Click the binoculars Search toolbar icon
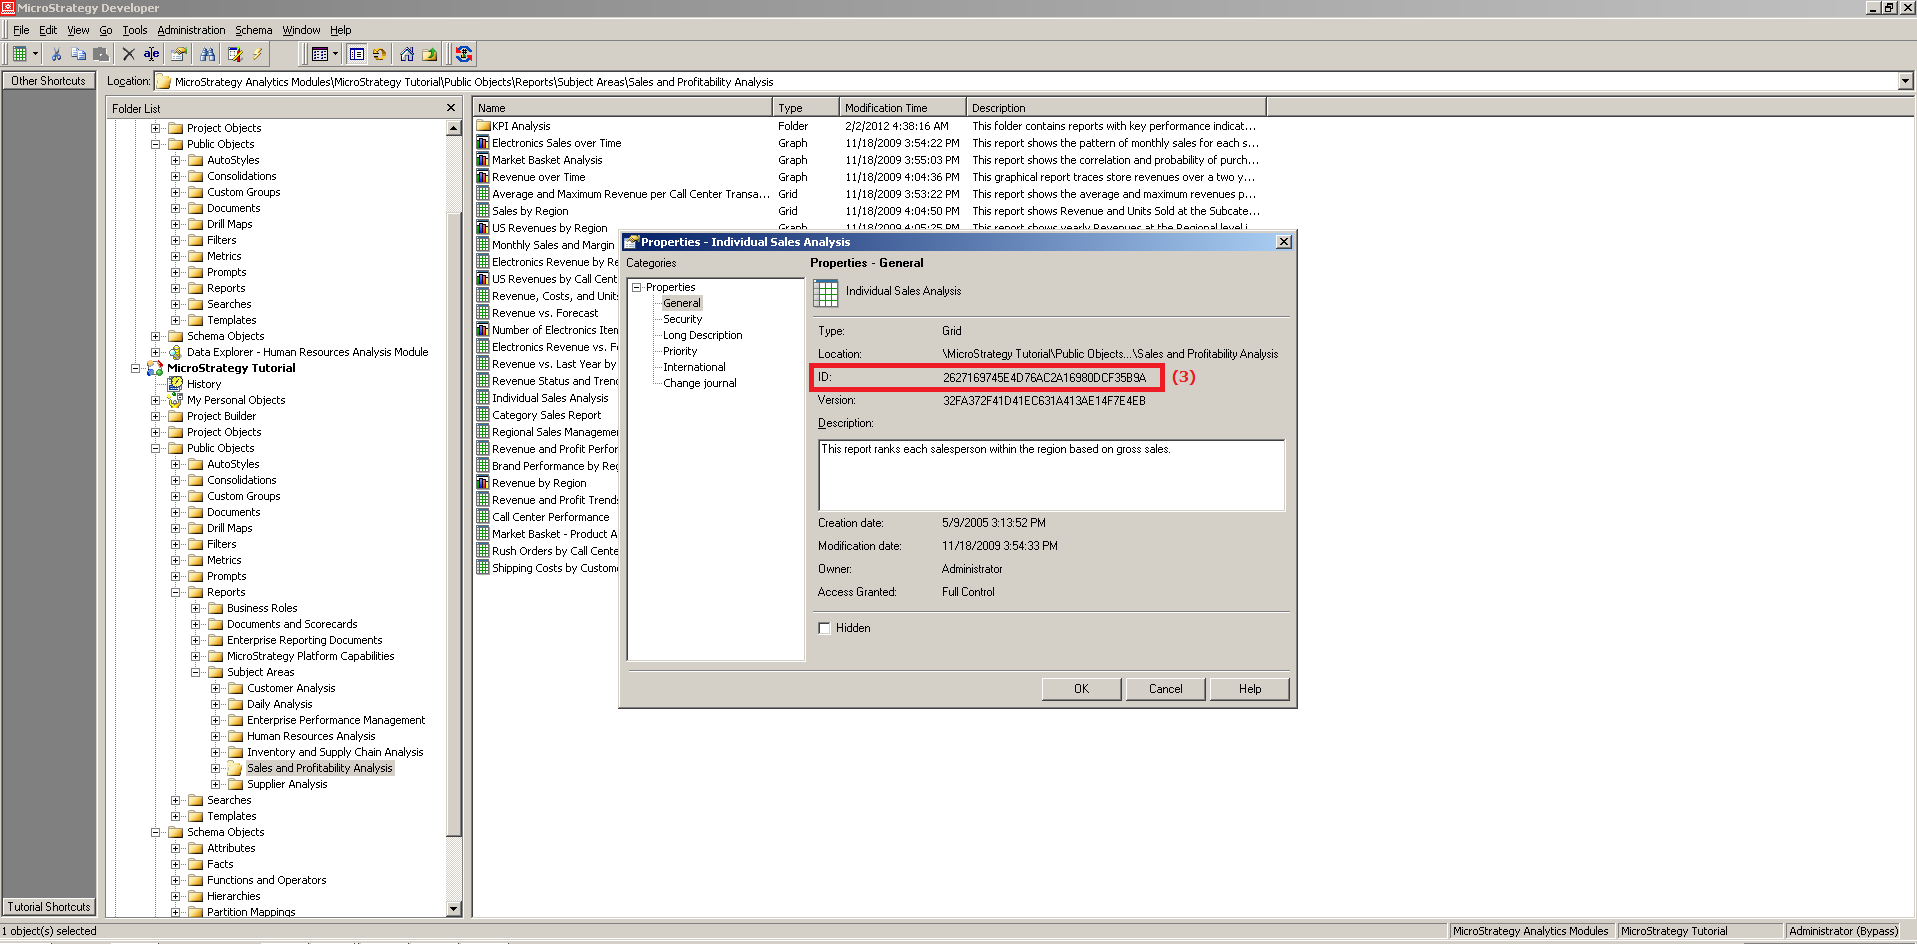Viewport: 1917px width, 944px height. (208, 54)
